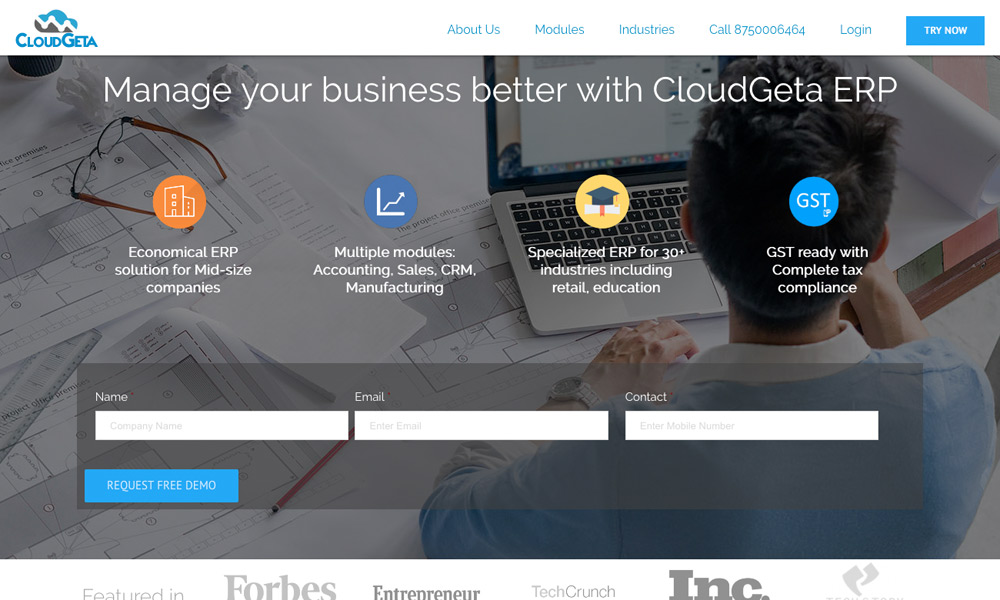Click the TRY NOW button
This screenshot has width=1000, height=600.
pos(945,31)
